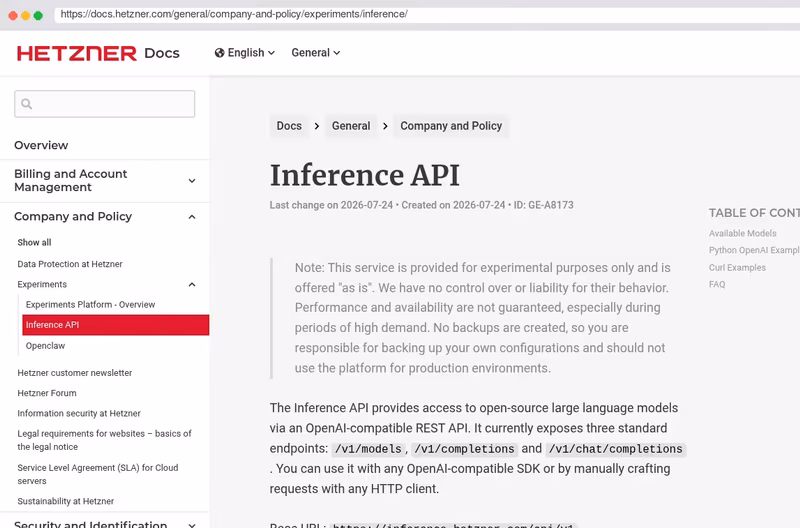800x528 pixels.
Task: Open the General section dropdown
Action: click(x=316, y=53)
